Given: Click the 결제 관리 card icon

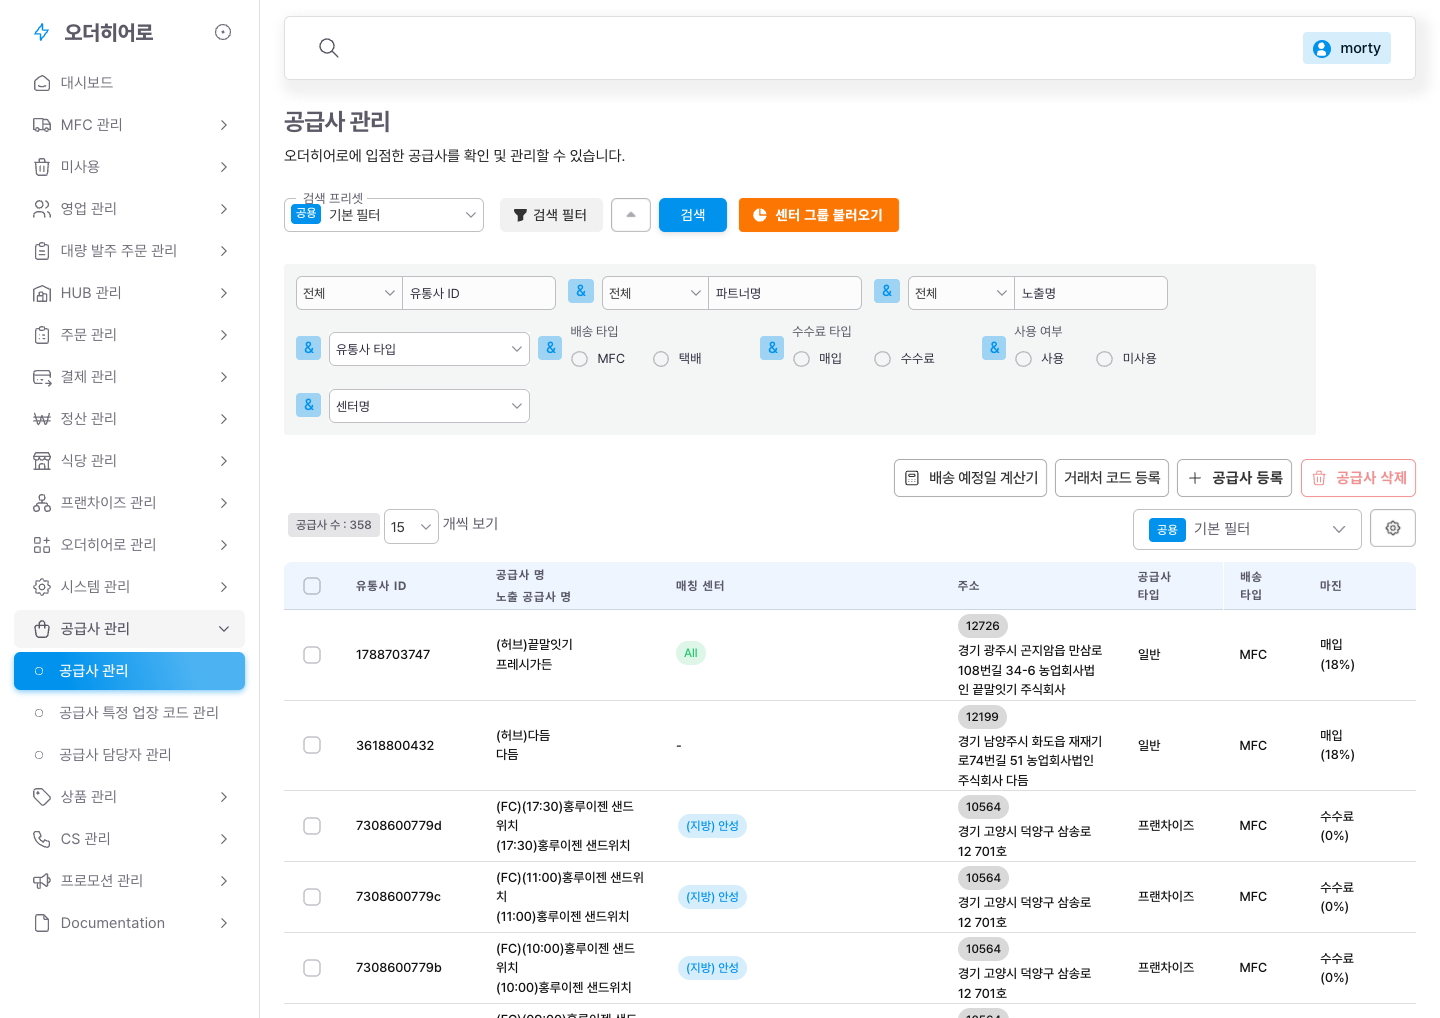Looking at the screenshot, I should click(42, 377).
